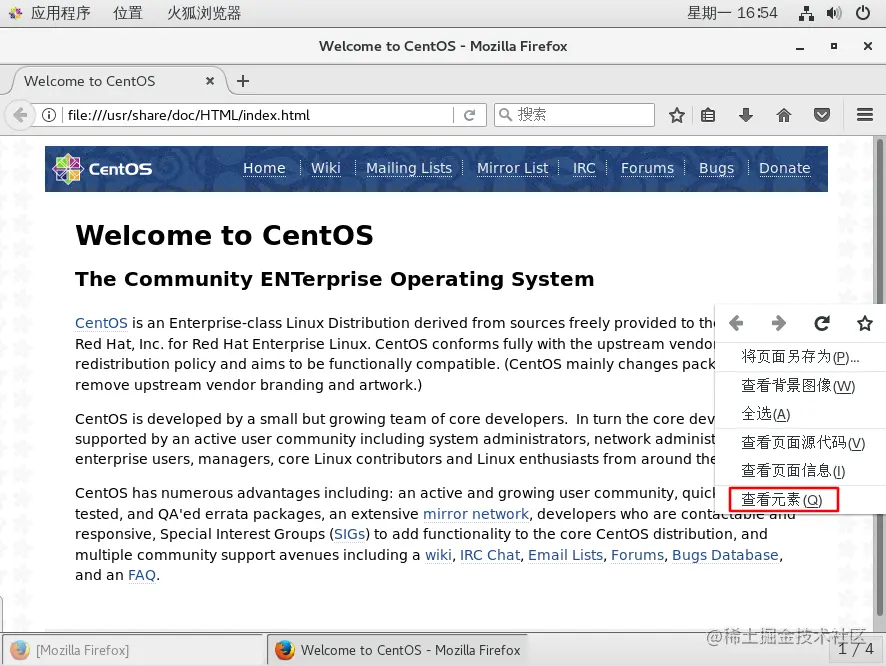Choose 查看页面源代码(V) from context menu
Image resolution: width=886 pixels, height=666 pixels.
click(x=800, y=443)
